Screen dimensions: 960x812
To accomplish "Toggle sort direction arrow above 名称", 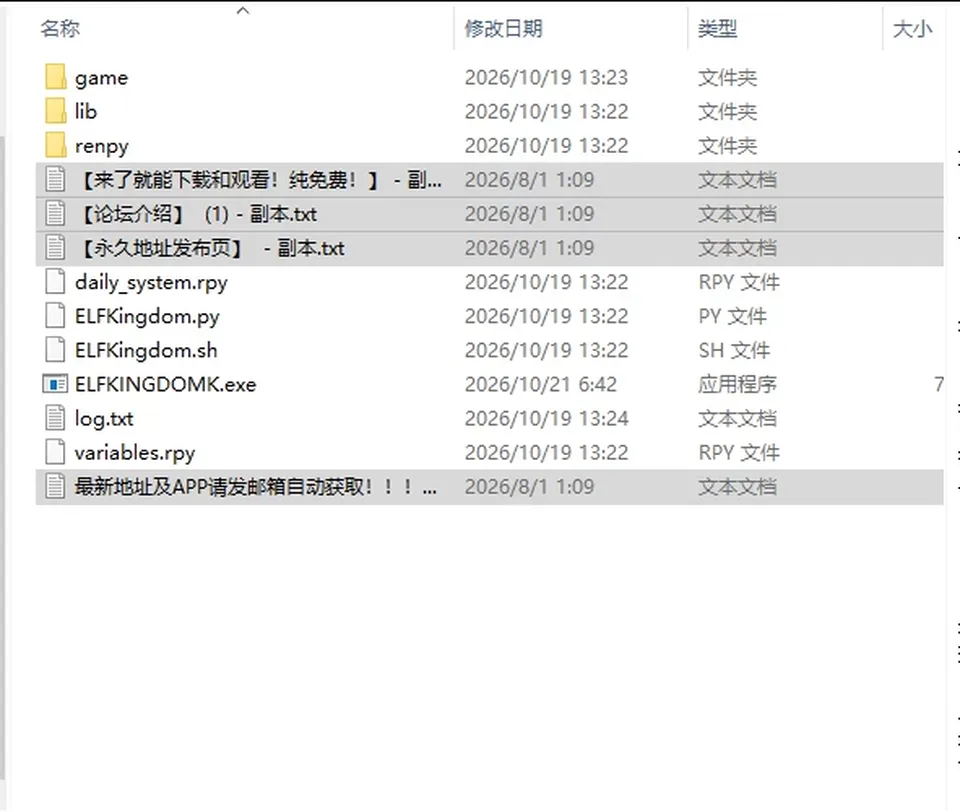I will [x=243, y=10].
